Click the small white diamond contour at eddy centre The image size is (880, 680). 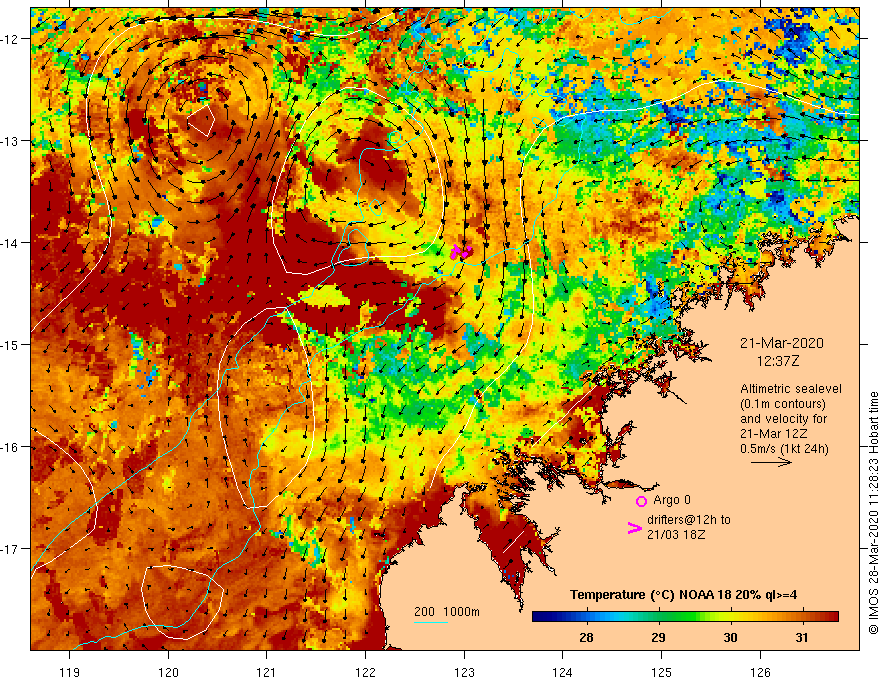coord(201,120)
